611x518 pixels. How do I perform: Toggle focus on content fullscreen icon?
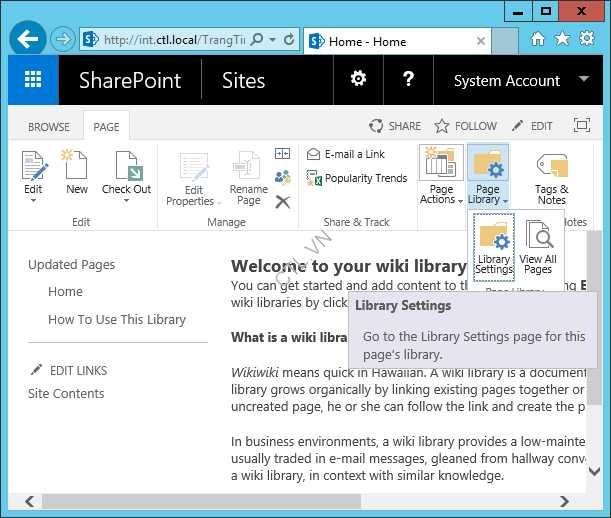tap(582, 126)
